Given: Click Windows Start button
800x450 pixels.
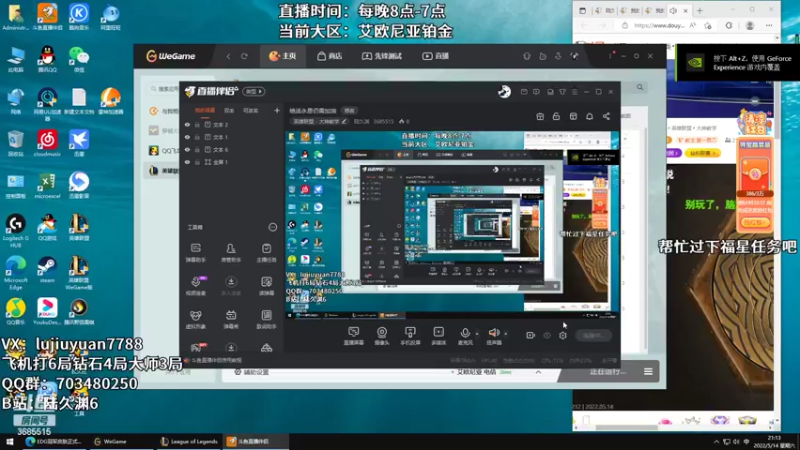Looking at the screenshot, I should click(x=10, y=442).
